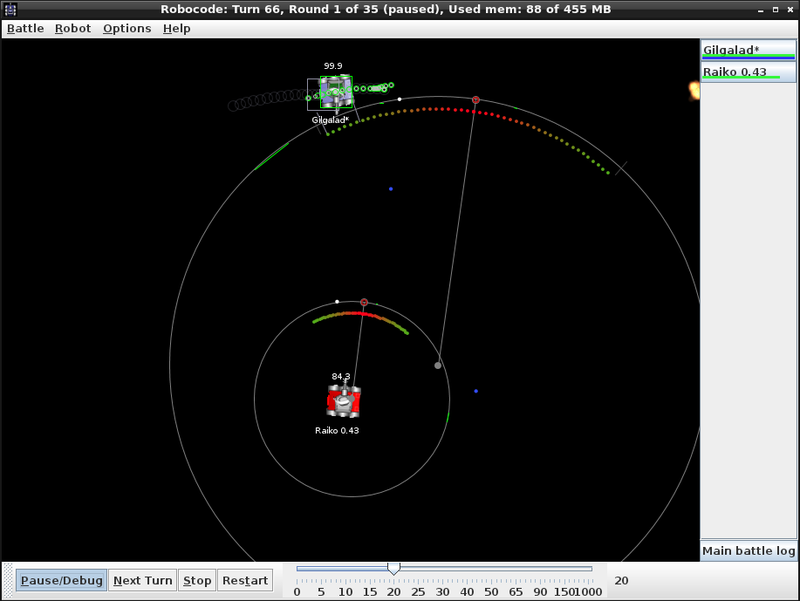Minimize the Robocode window
800x601 pixels.
[761, 10]
